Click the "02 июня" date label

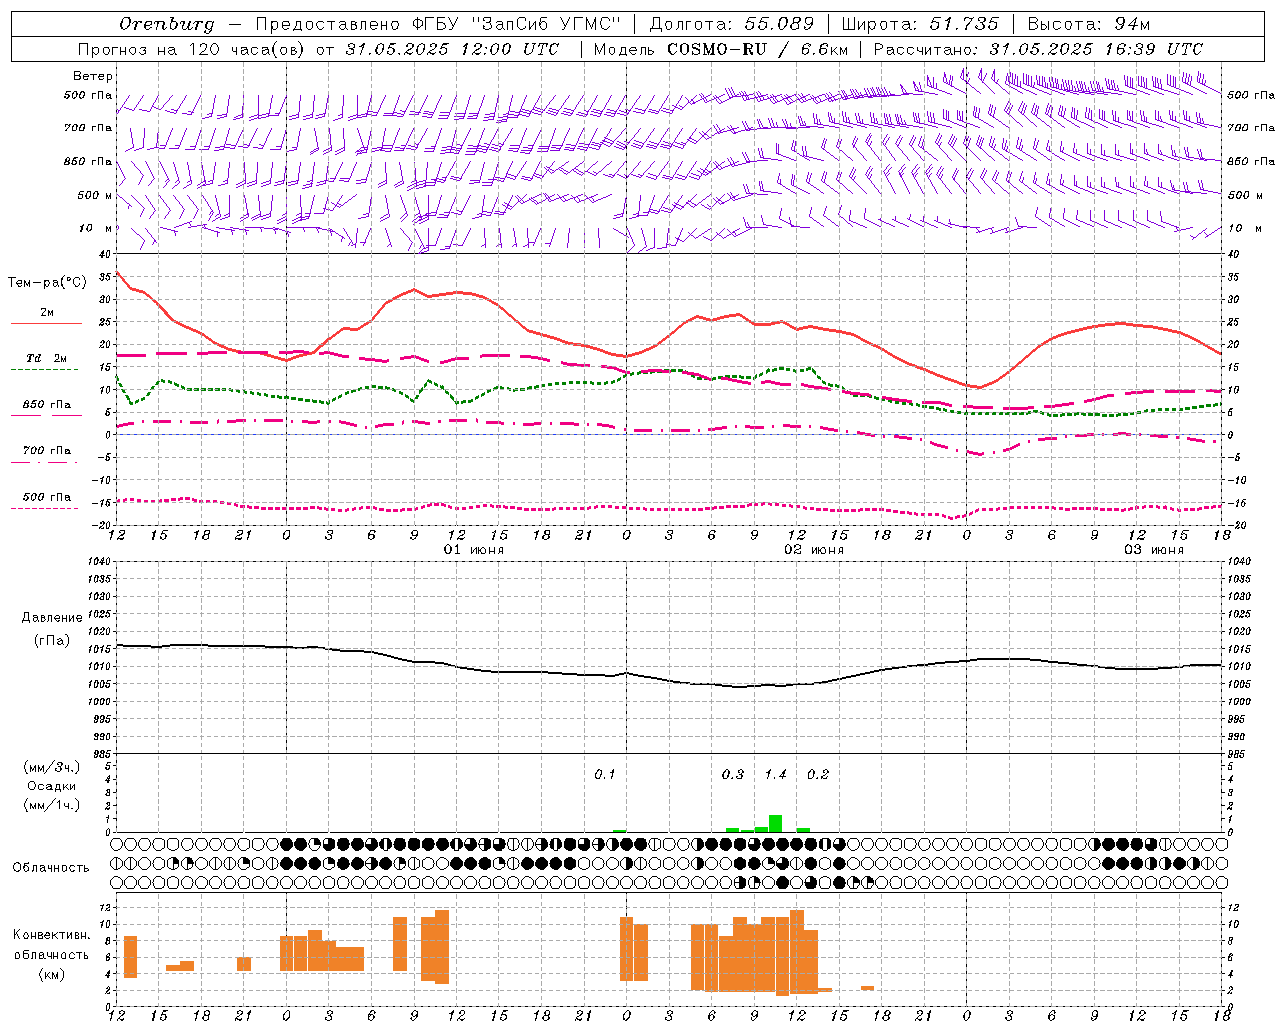[814, 550]
